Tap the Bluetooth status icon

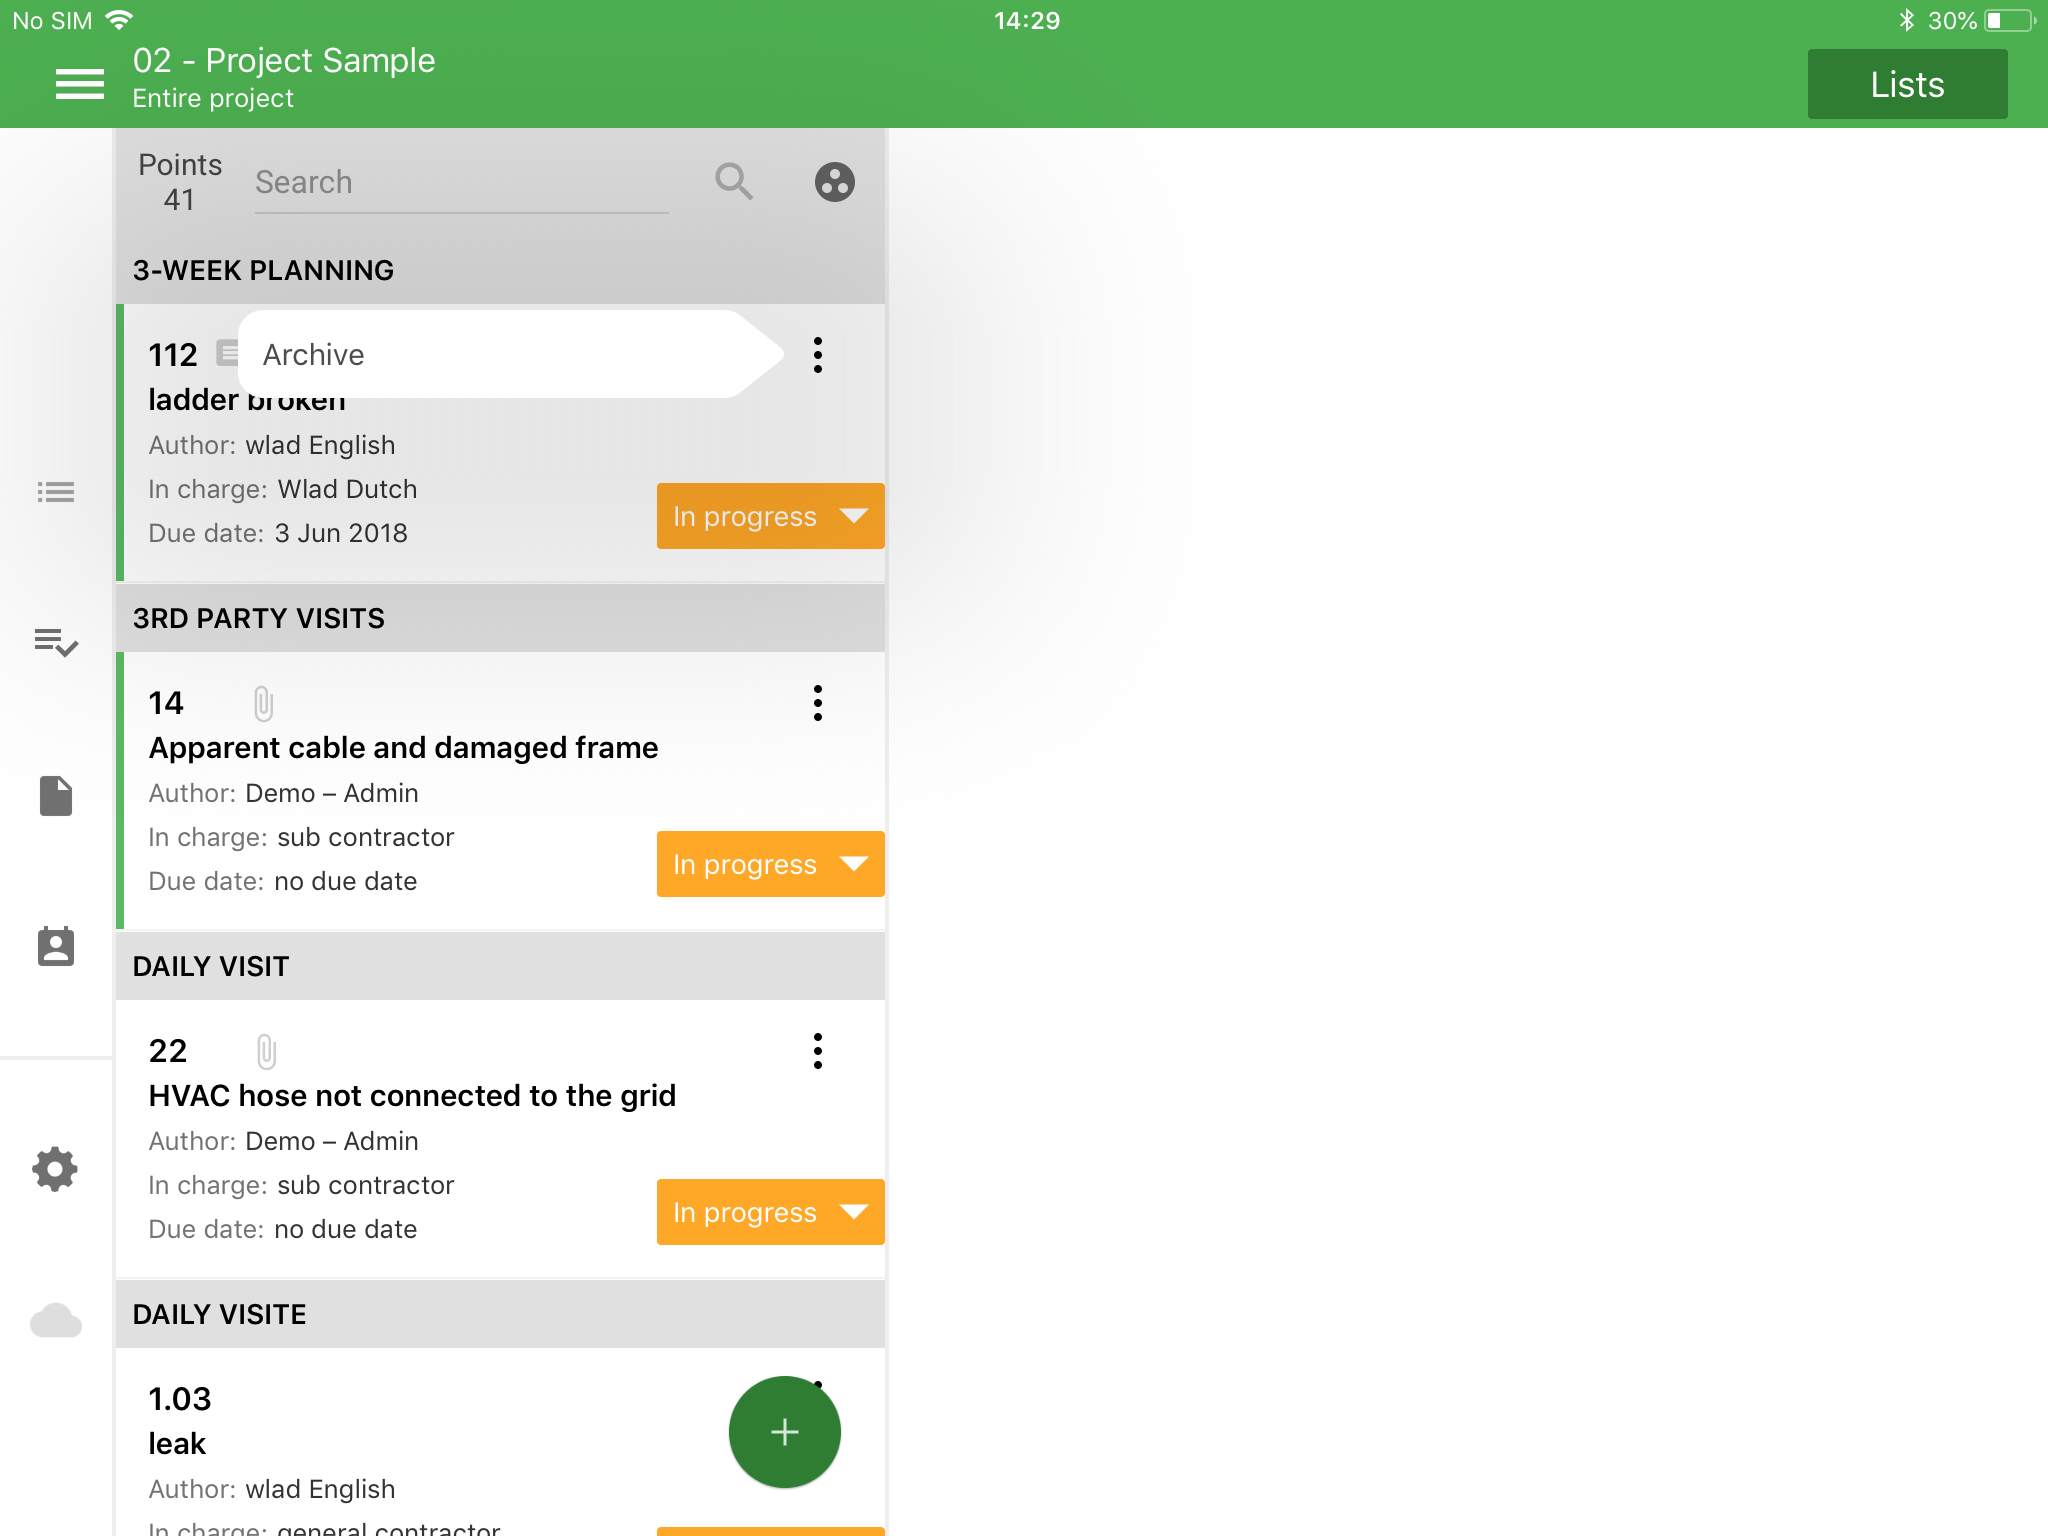[x=1906, y=20]
